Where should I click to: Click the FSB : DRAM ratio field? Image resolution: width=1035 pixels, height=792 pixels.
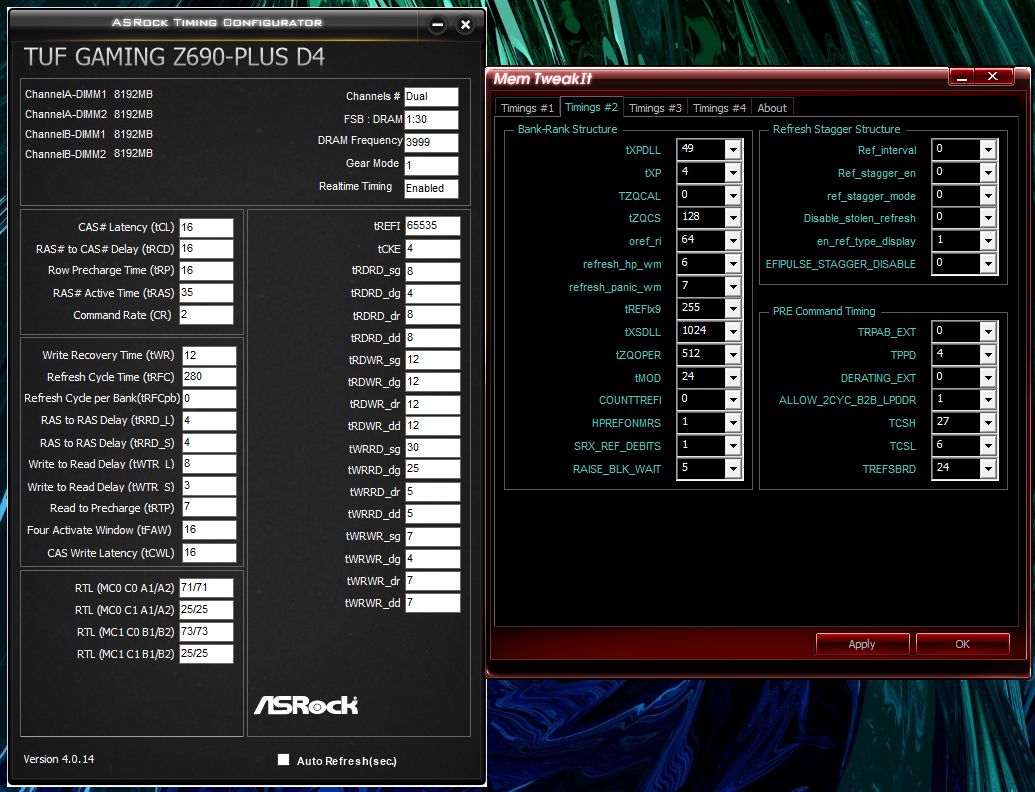pyautogui.click(x=431, y=119)
